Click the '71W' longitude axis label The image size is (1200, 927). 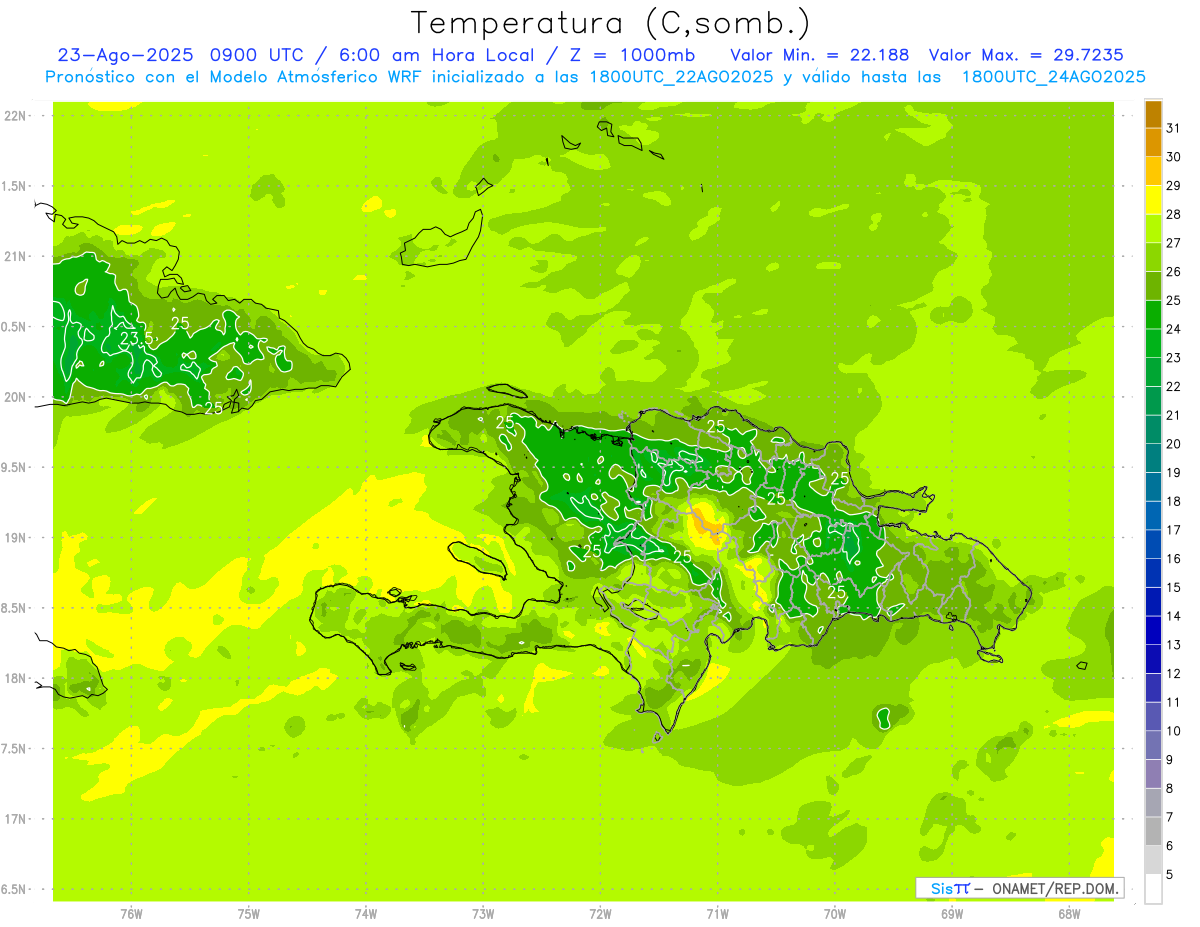pos(717,913)
